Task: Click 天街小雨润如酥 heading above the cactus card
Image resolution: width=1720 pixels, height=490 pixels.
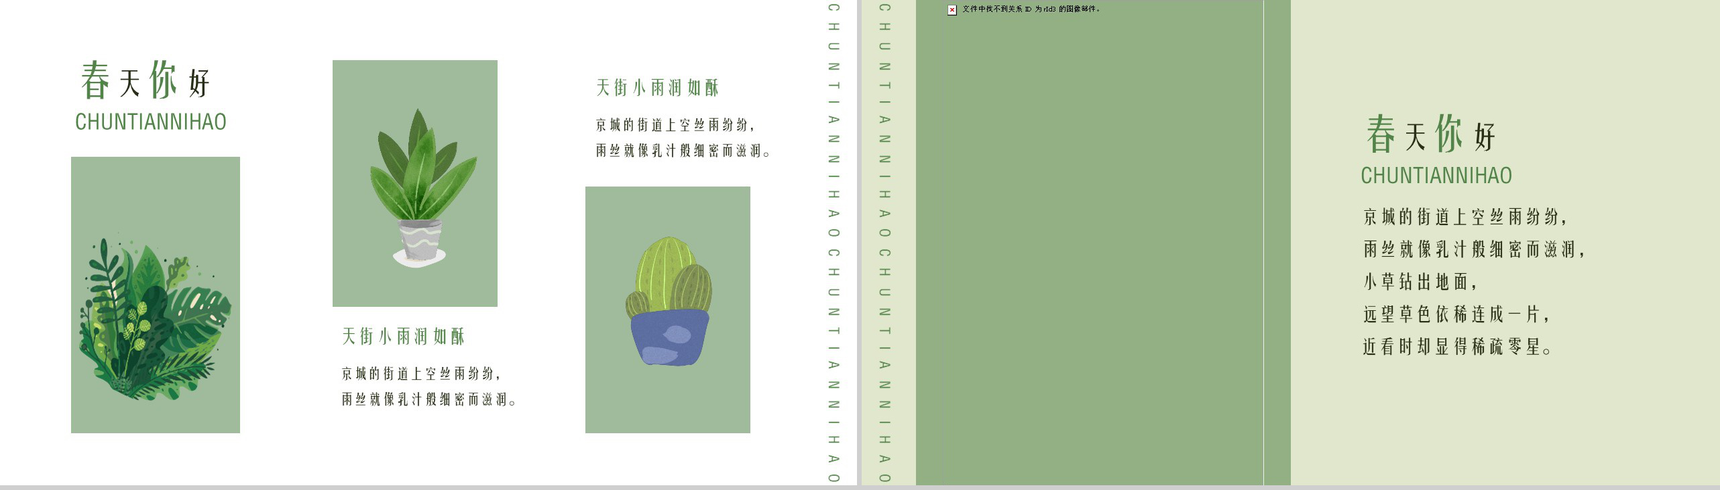Action: 658,88
